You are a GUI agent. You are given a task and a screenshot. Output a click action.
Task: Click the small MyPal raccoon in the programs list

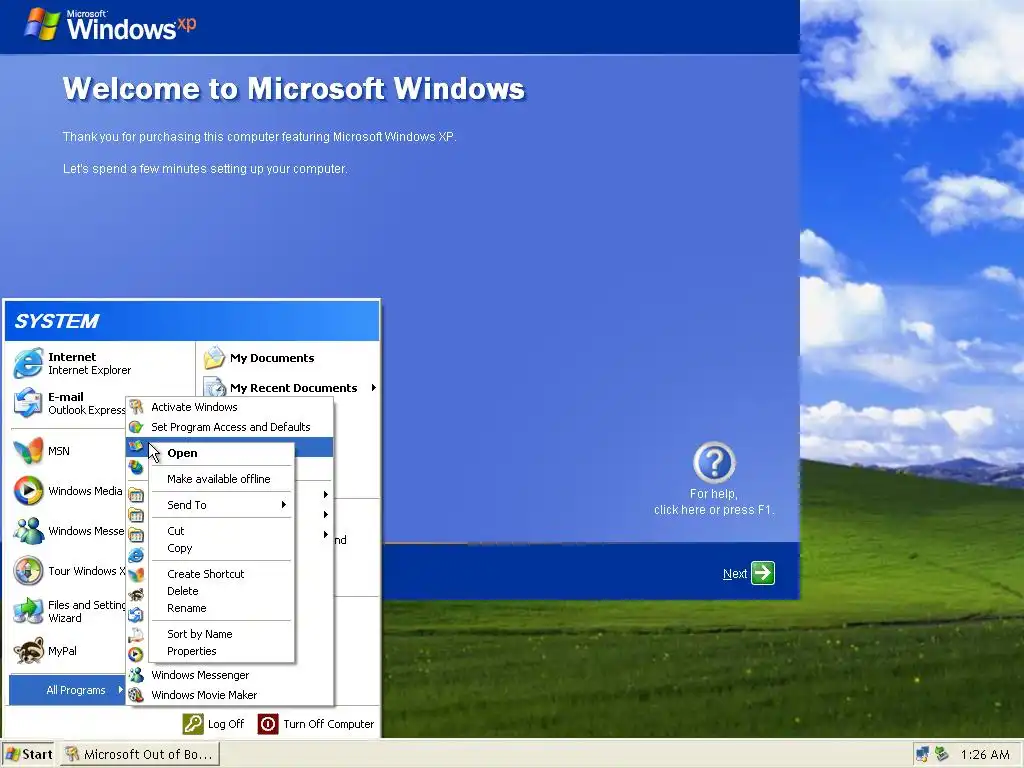[136, 595]
